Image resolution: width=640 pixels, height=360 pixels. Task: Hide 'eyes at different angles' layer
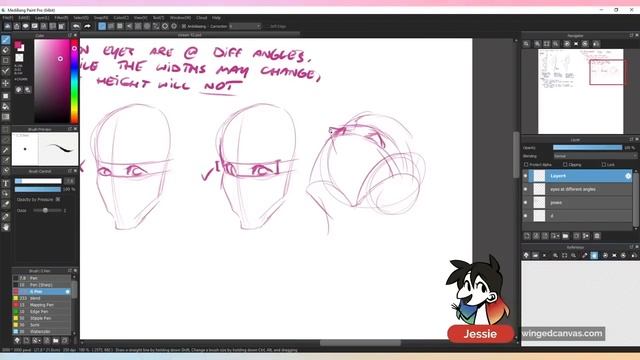click(526, 189)
